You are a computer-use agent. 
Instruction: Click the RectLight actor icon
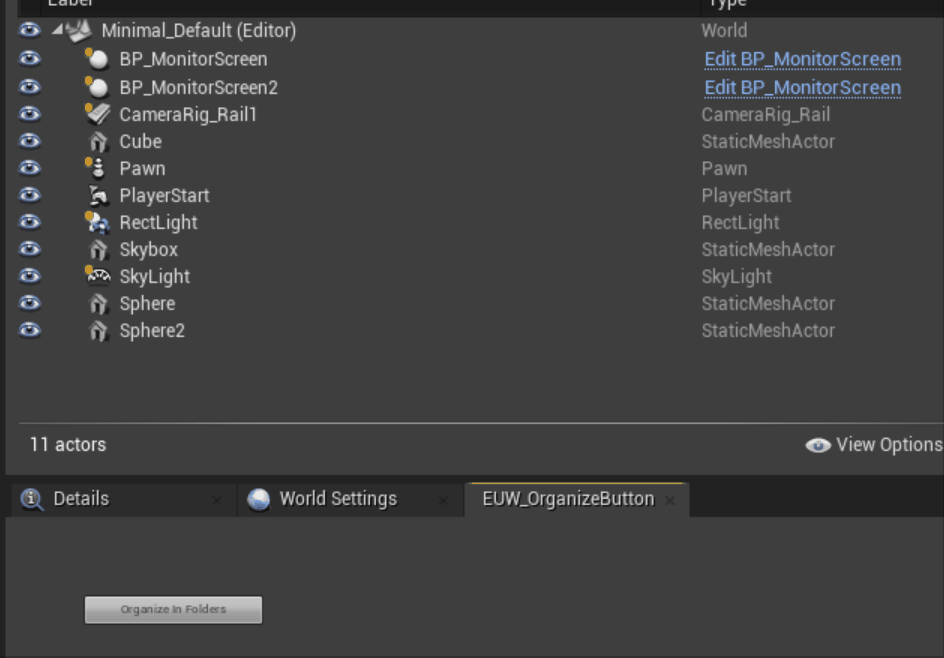pos(97,223)
